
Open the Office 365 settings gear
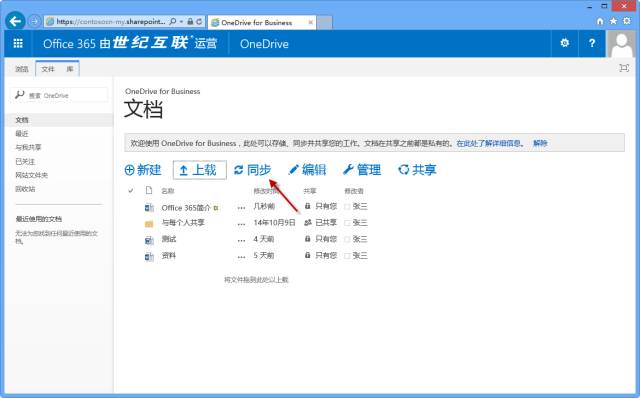(x=564, y=43)
